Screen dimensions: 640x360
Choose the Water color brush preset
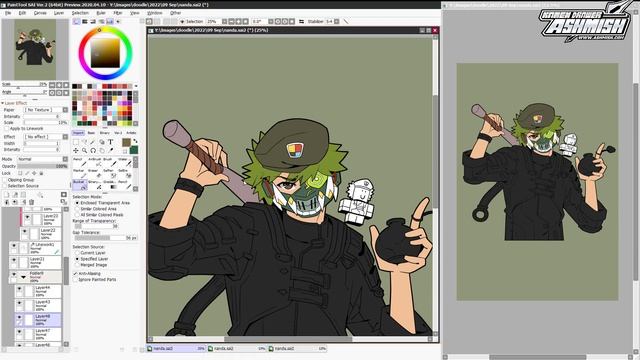pyautogui.click(x=124, y=162)
